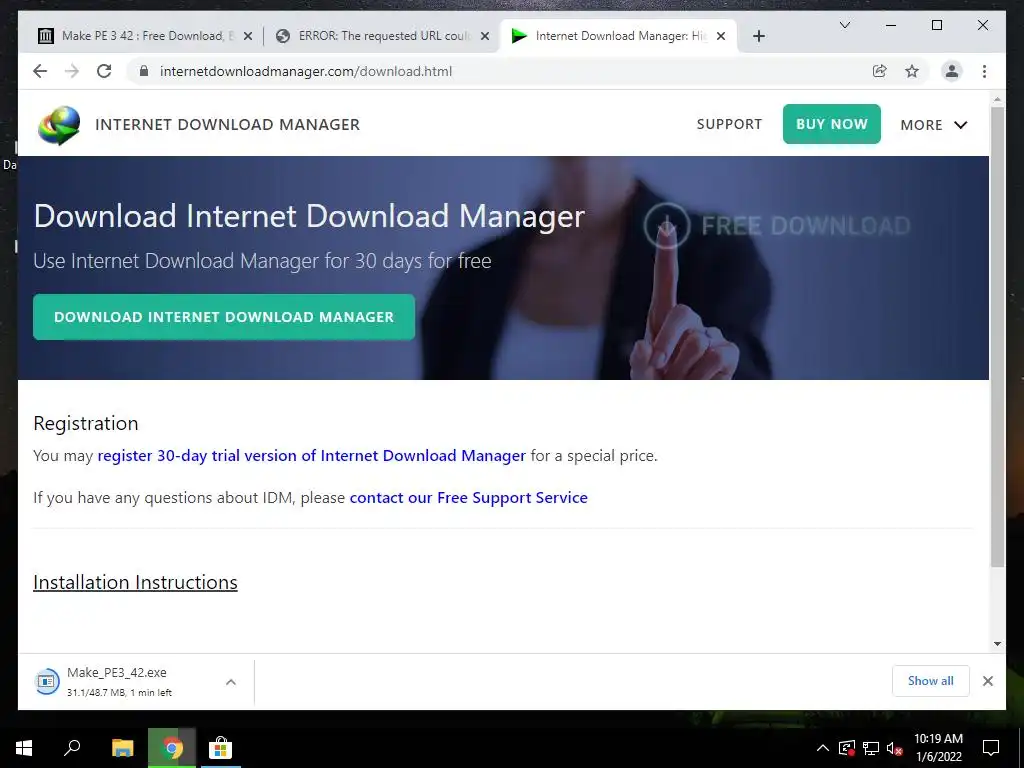The height and width of the screenshot is (768, 1024).
Task: Open register 30-day trial version link
Action: tap(312, 456)
